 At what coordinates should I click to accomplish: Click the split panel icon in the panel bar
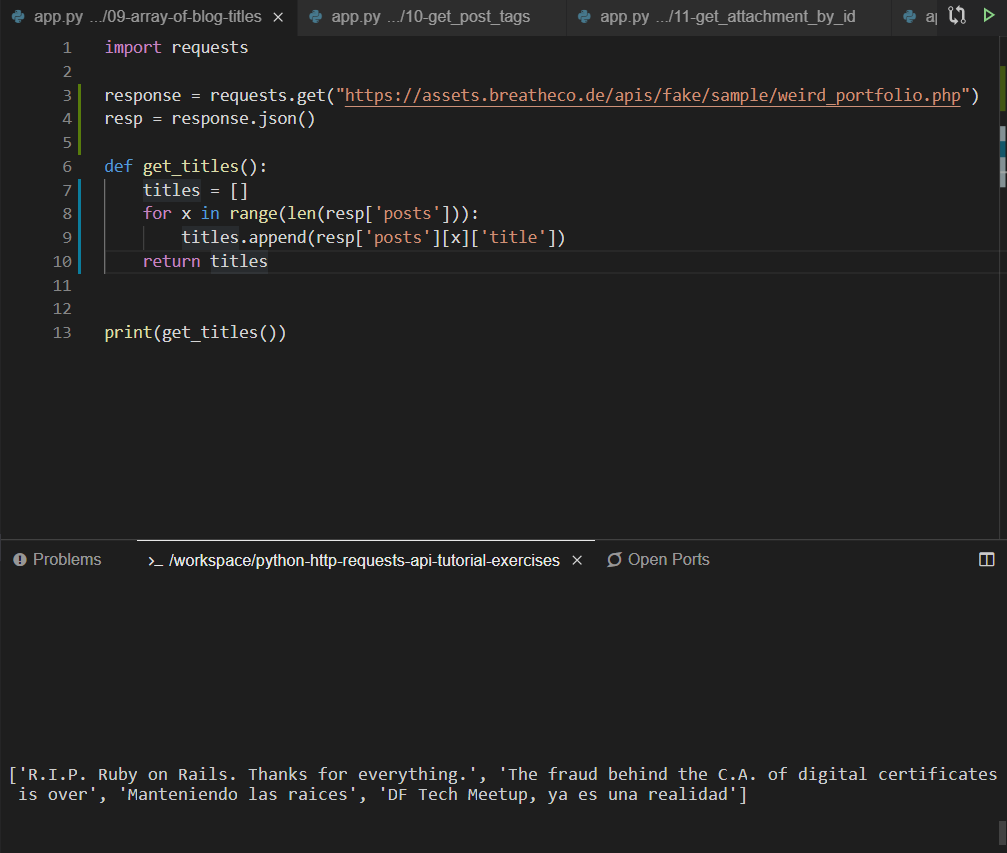click(x=986, y=560)
